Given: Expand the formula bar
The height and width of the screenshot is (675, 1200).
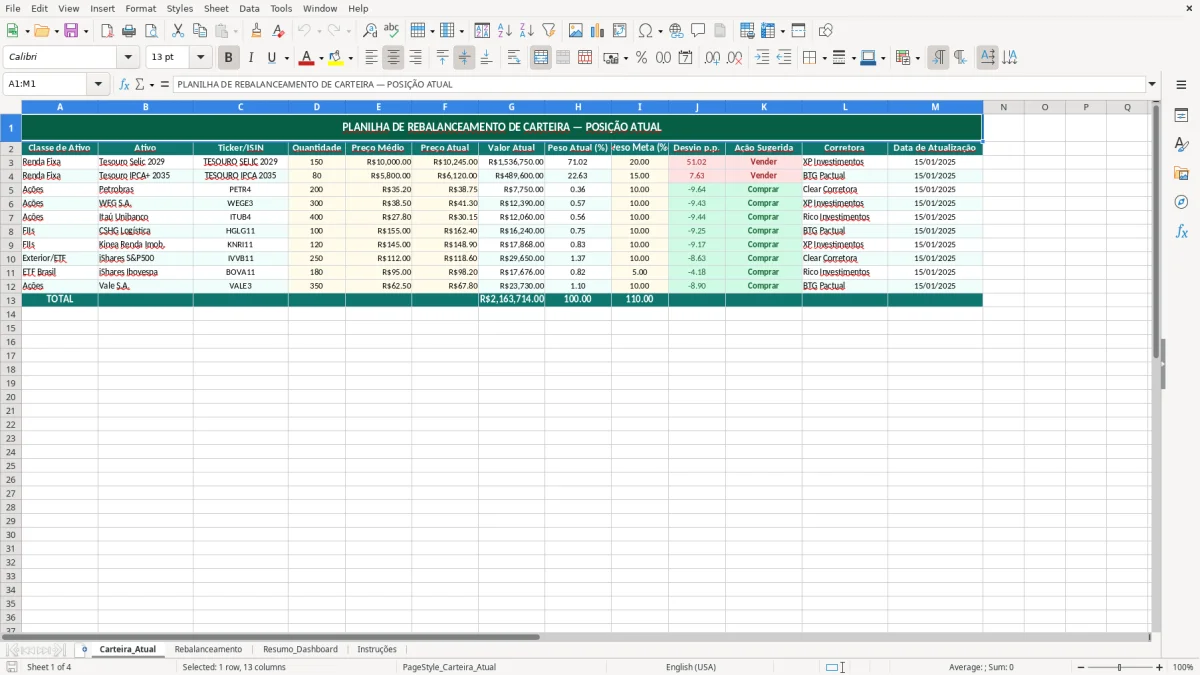Looking at the screenshot, I should click(x=1152, y=84).
